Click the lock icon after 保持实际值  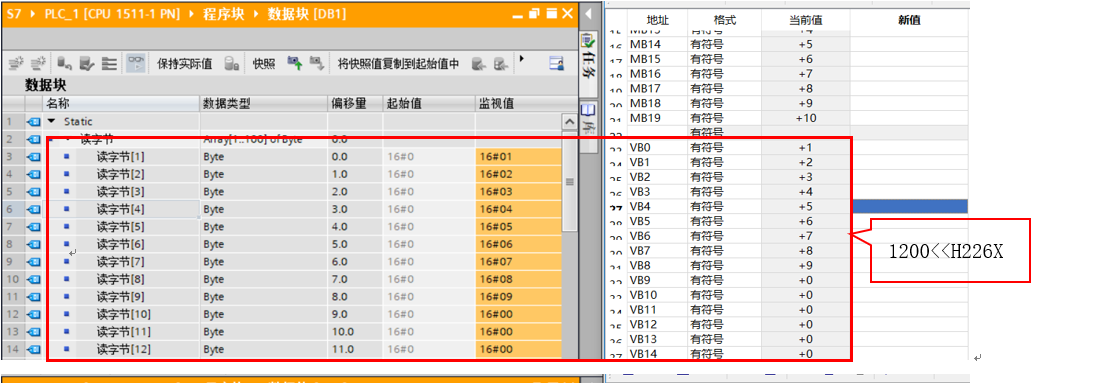click(232, 64)
